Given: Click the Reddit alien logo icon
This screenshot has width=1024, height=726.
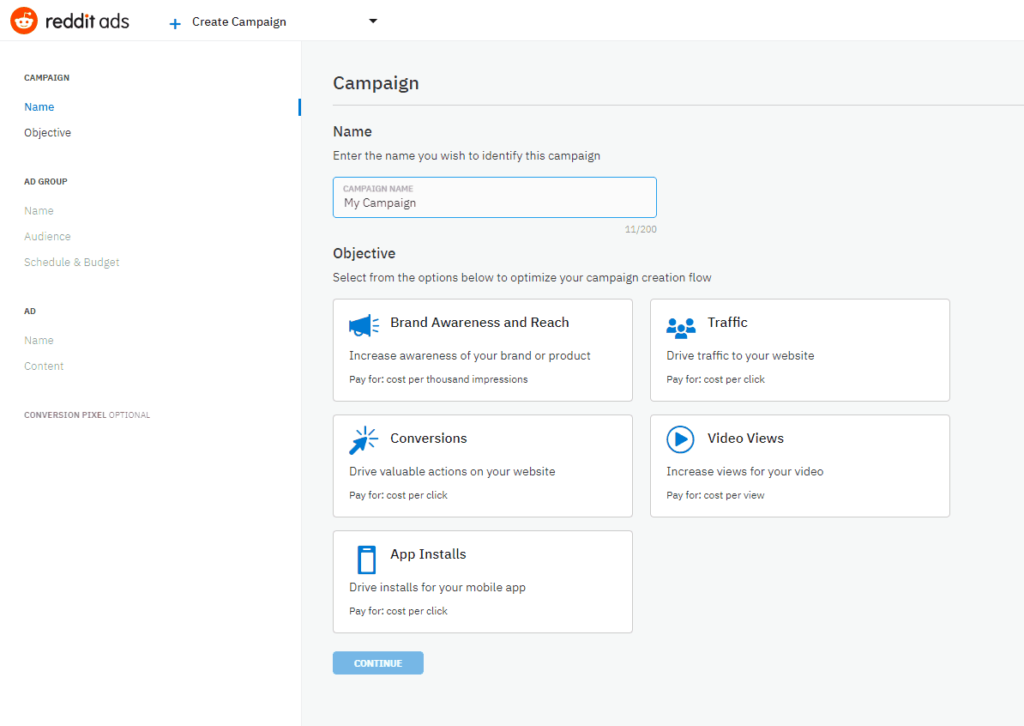Looking at the screenshot, I should (x=24, y=21).
